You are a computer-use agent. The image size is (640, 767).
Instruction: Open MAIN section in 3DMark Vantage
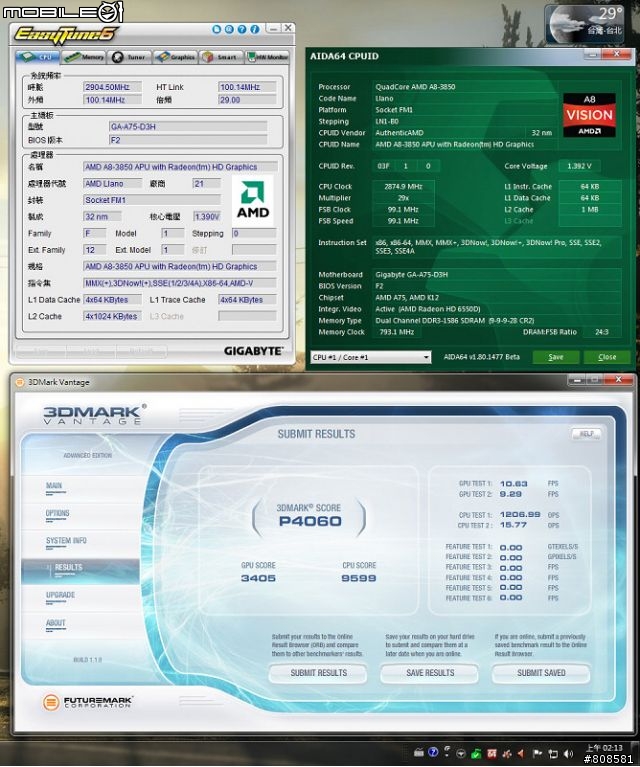[x=54, y=486]
